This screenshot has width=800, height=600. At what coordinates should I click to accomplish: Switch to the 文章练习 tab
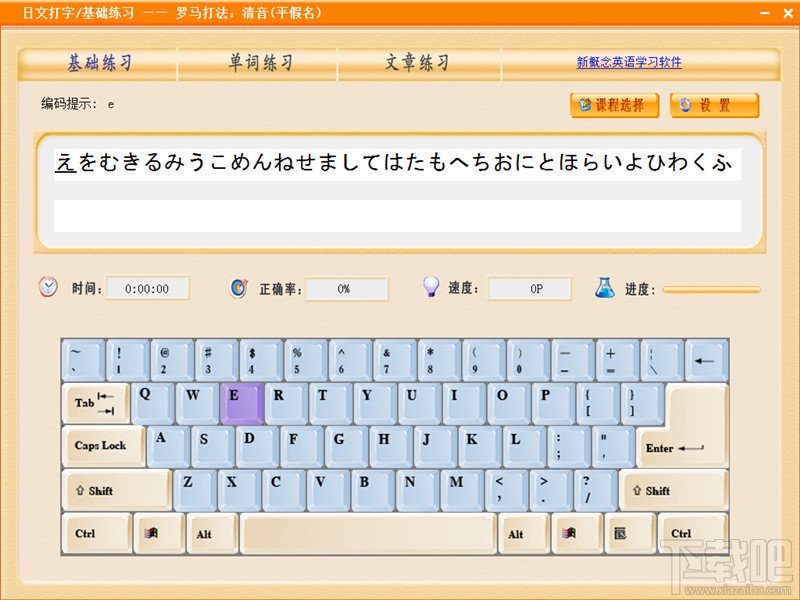pos(417,63)
